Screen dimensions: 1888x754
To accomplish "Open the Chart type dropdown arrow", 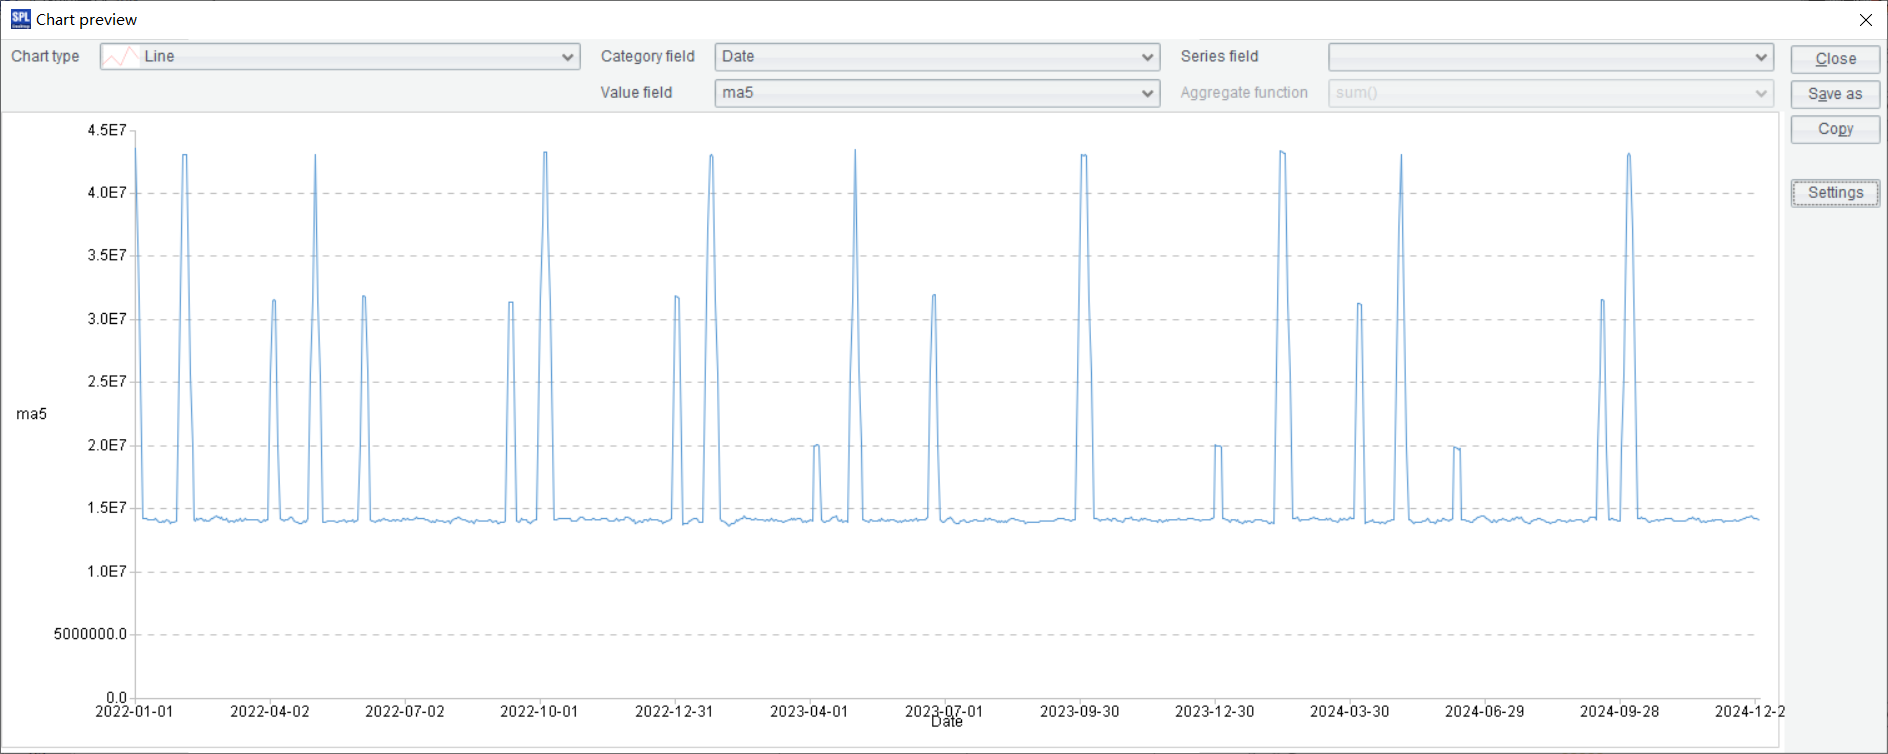I will pyautogui.click(x=567, y=57).
